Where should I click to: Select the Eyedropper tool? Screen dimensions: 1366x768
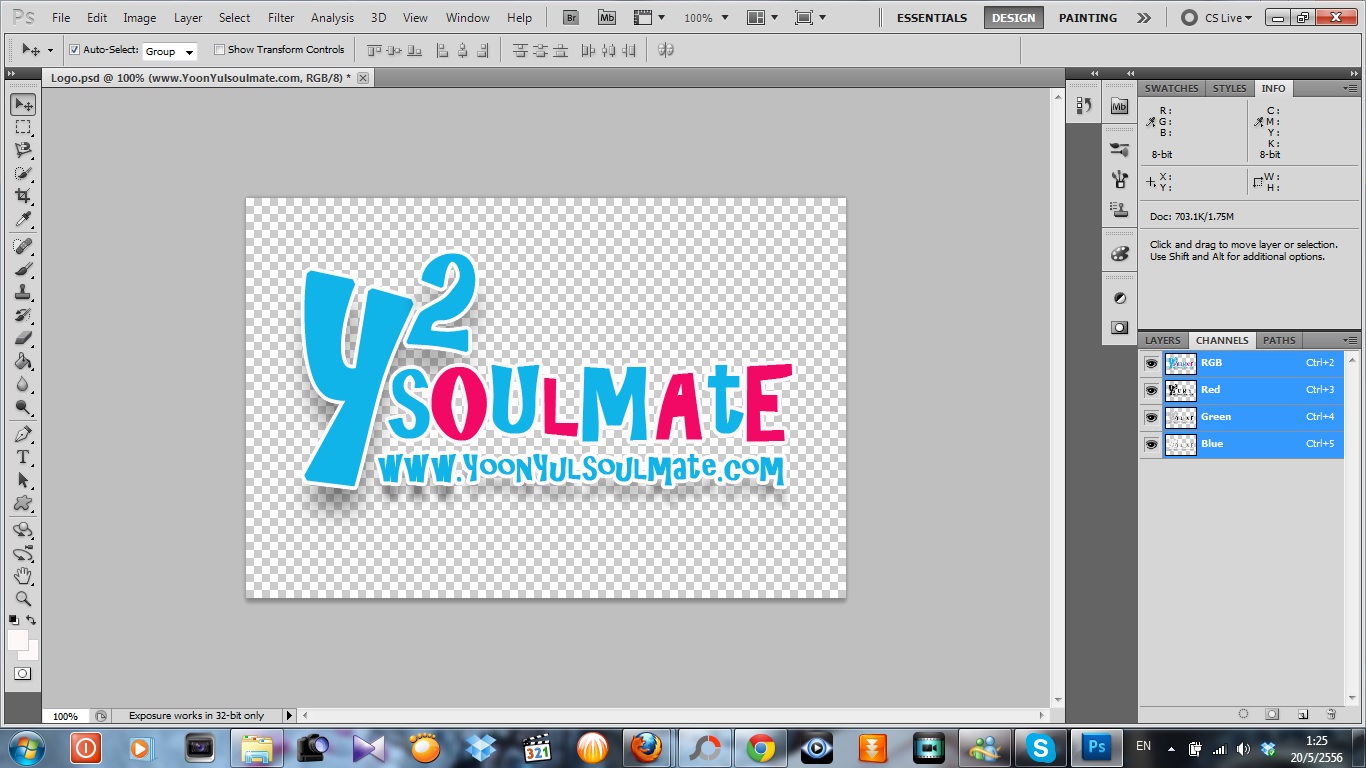23,220
